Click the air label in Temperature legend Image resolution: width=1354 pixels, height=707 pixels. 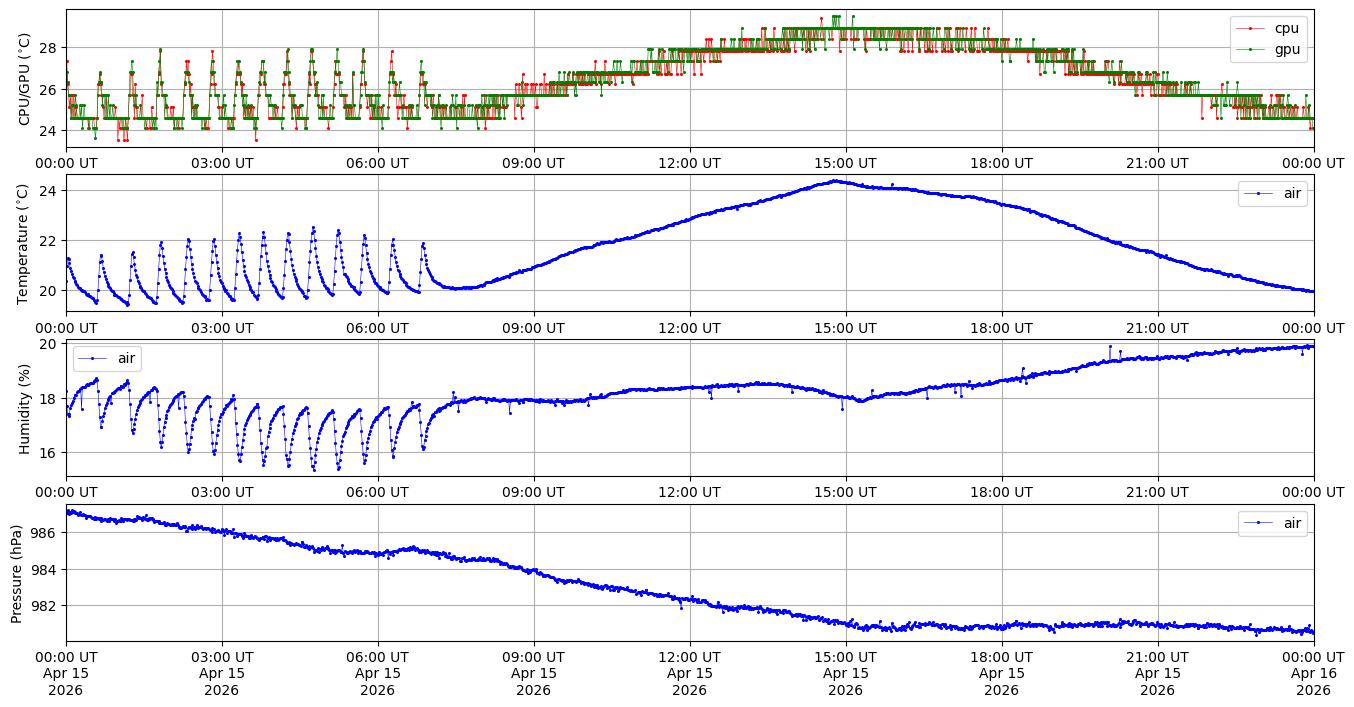[x=1293, y=194]
